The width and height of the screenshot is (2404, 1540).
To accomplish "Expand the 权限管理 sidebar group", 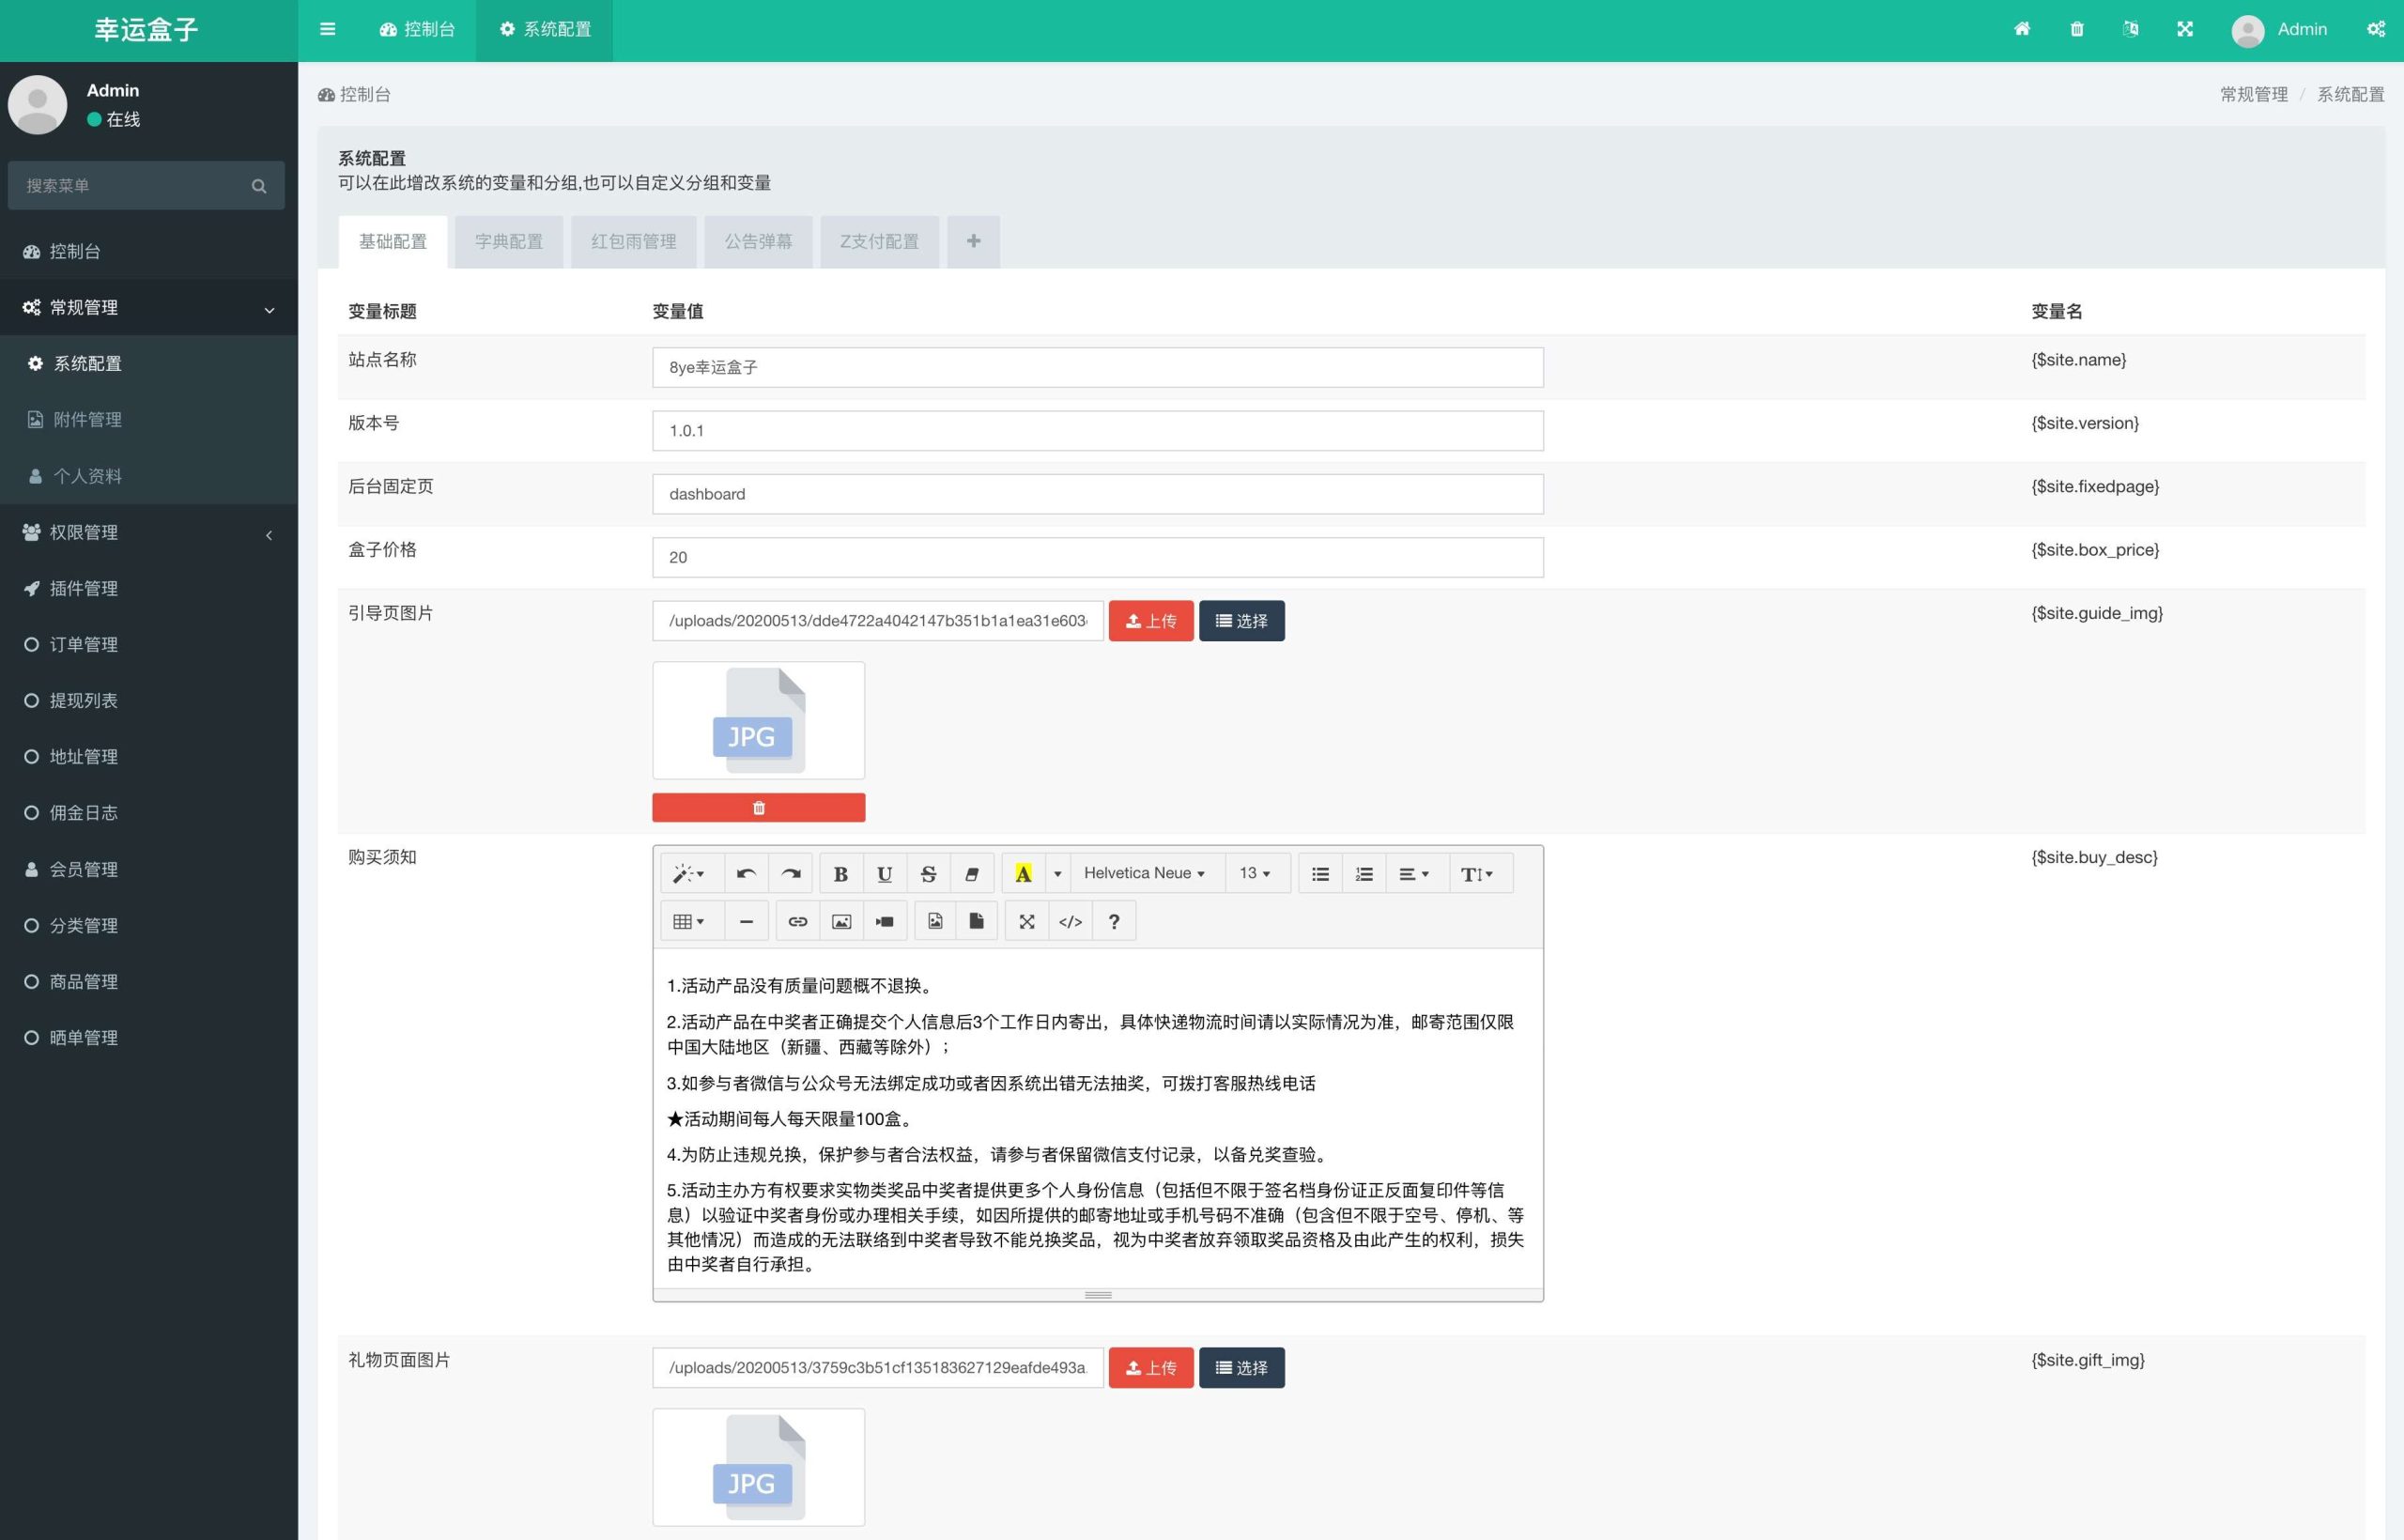I will pyautogui.click(x=149, y=532).
